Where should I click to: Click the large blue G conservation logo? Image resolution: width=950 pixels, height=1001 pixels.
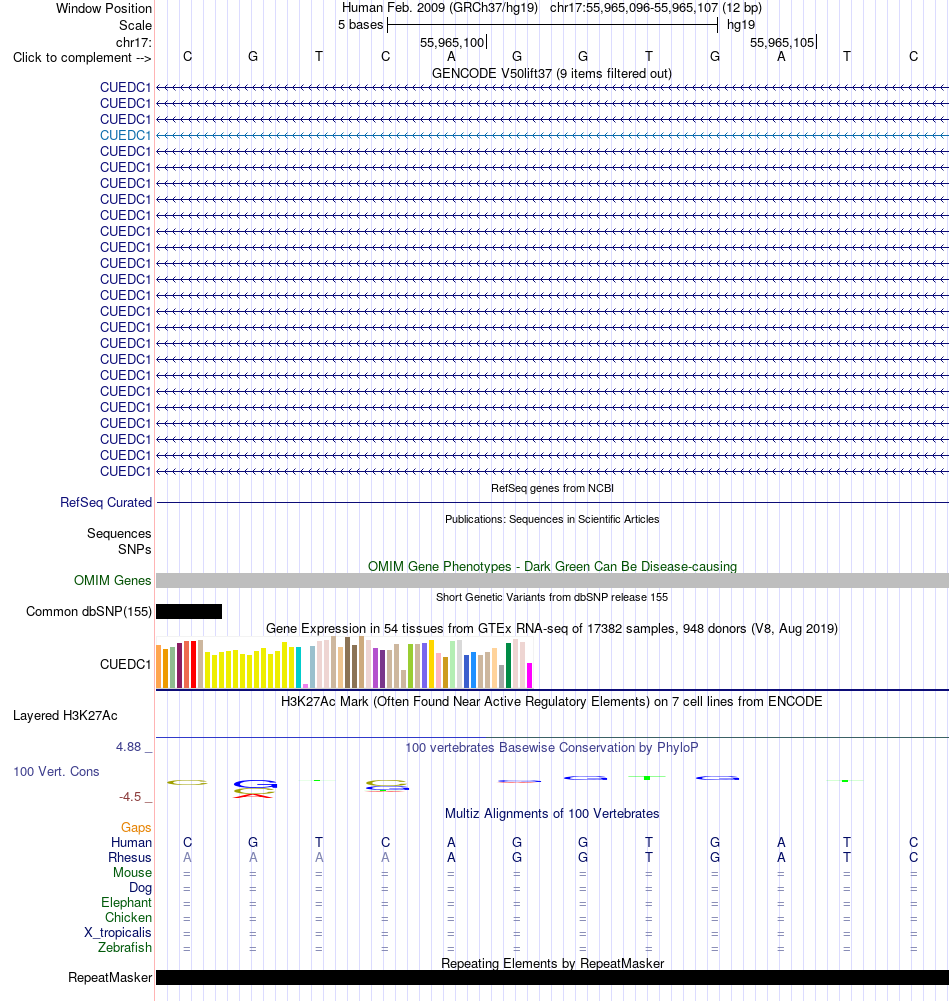[255, 784]
